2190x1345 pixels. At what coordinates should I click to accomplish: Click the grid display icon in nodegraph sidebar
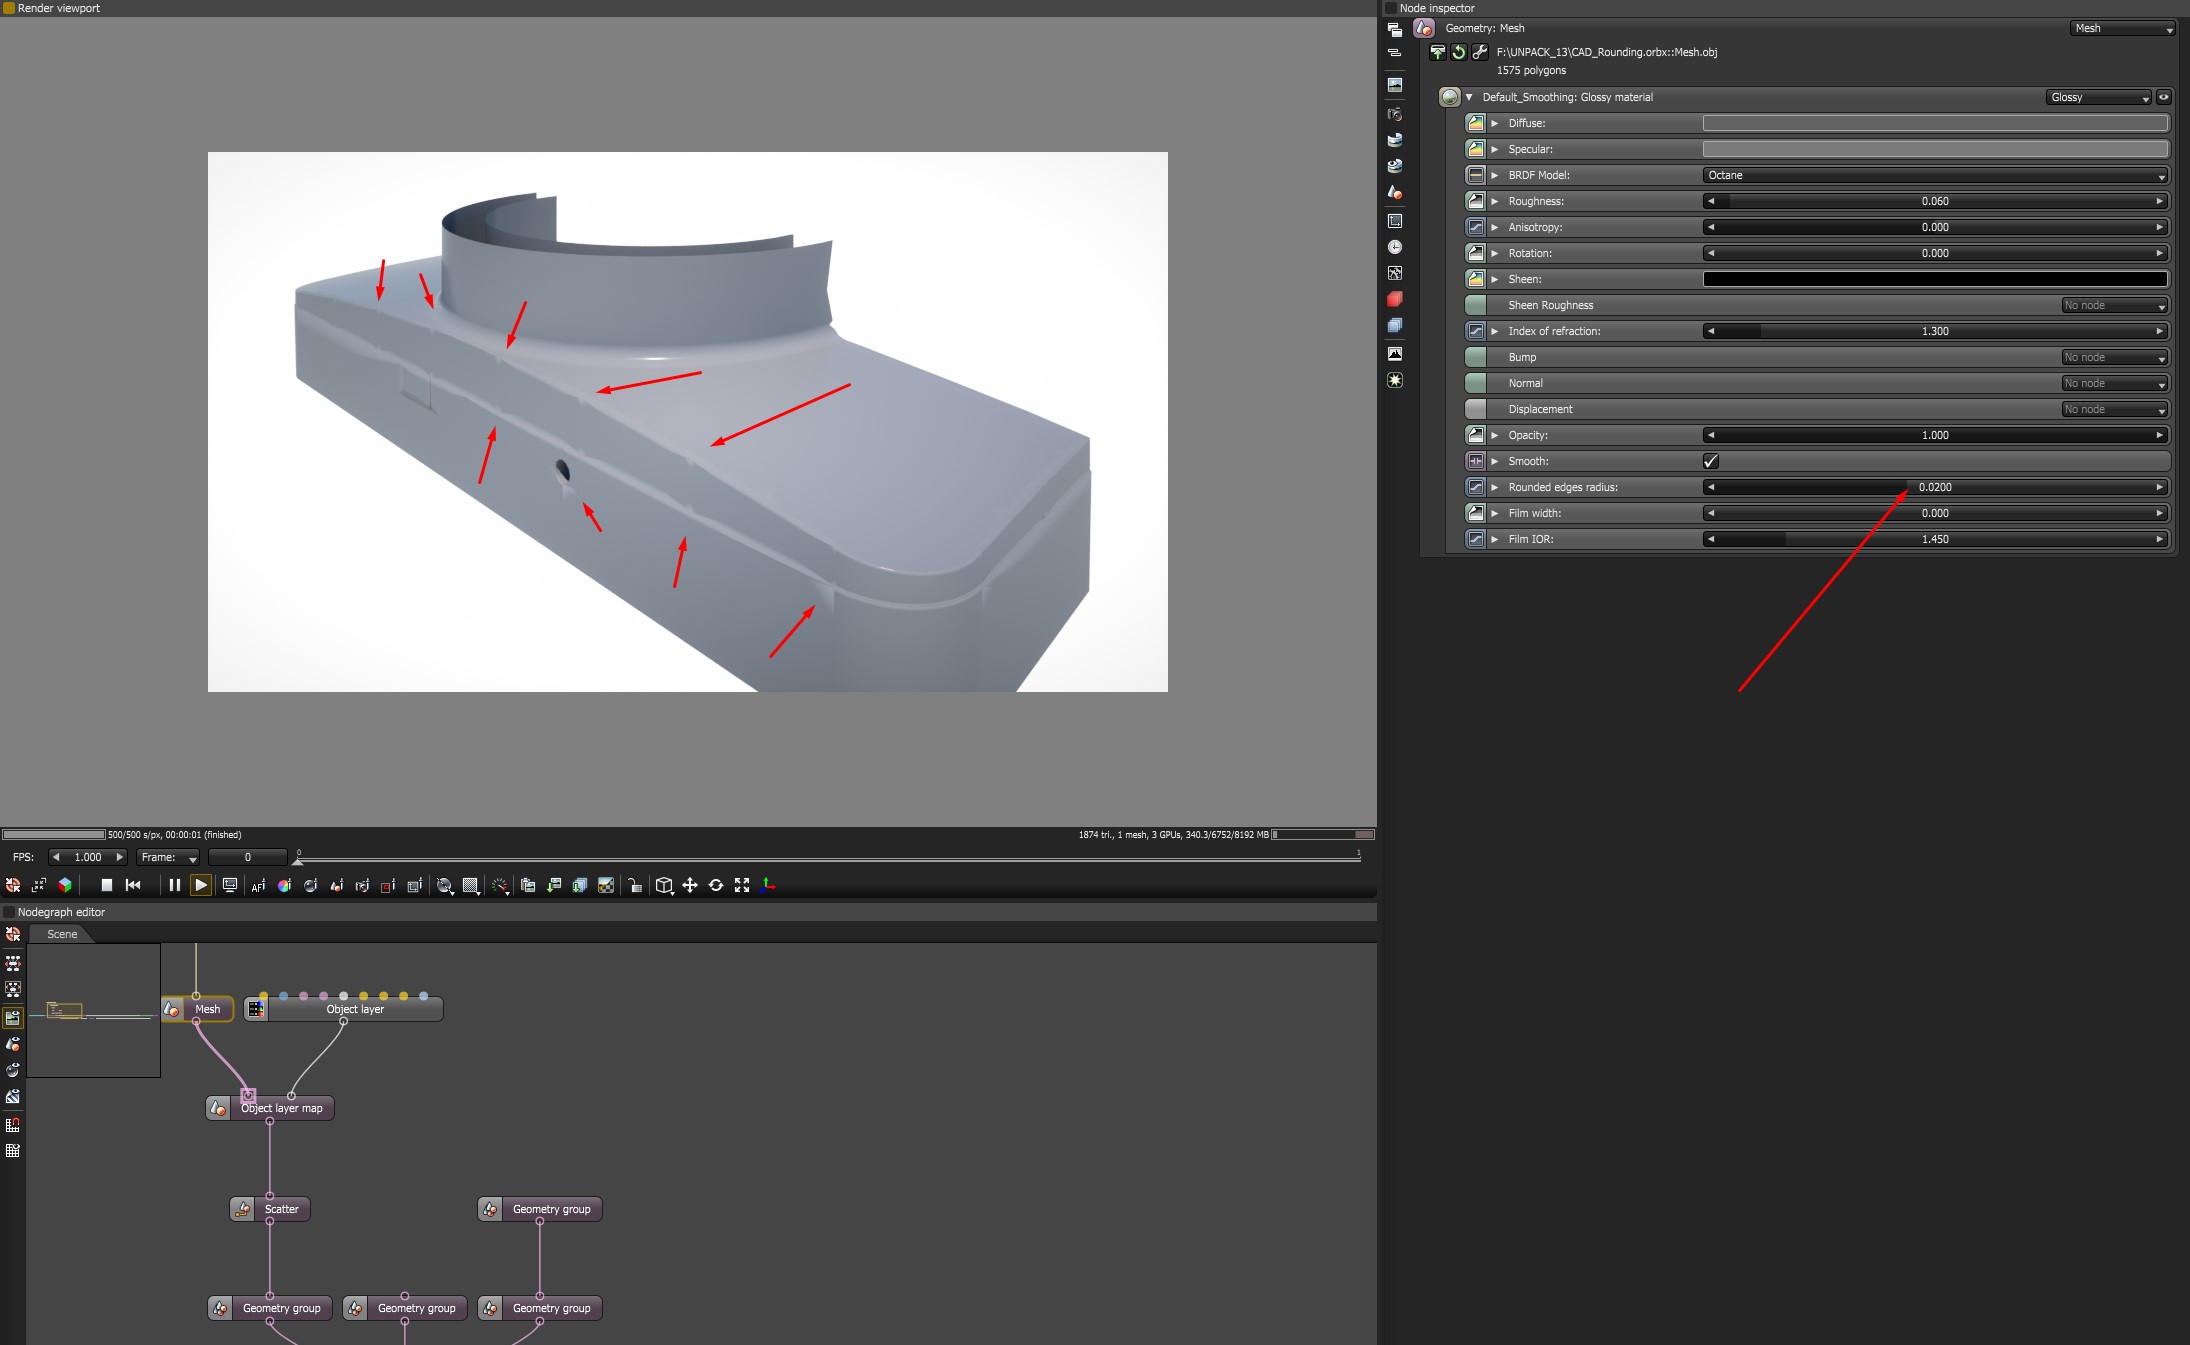[13, 1151]
